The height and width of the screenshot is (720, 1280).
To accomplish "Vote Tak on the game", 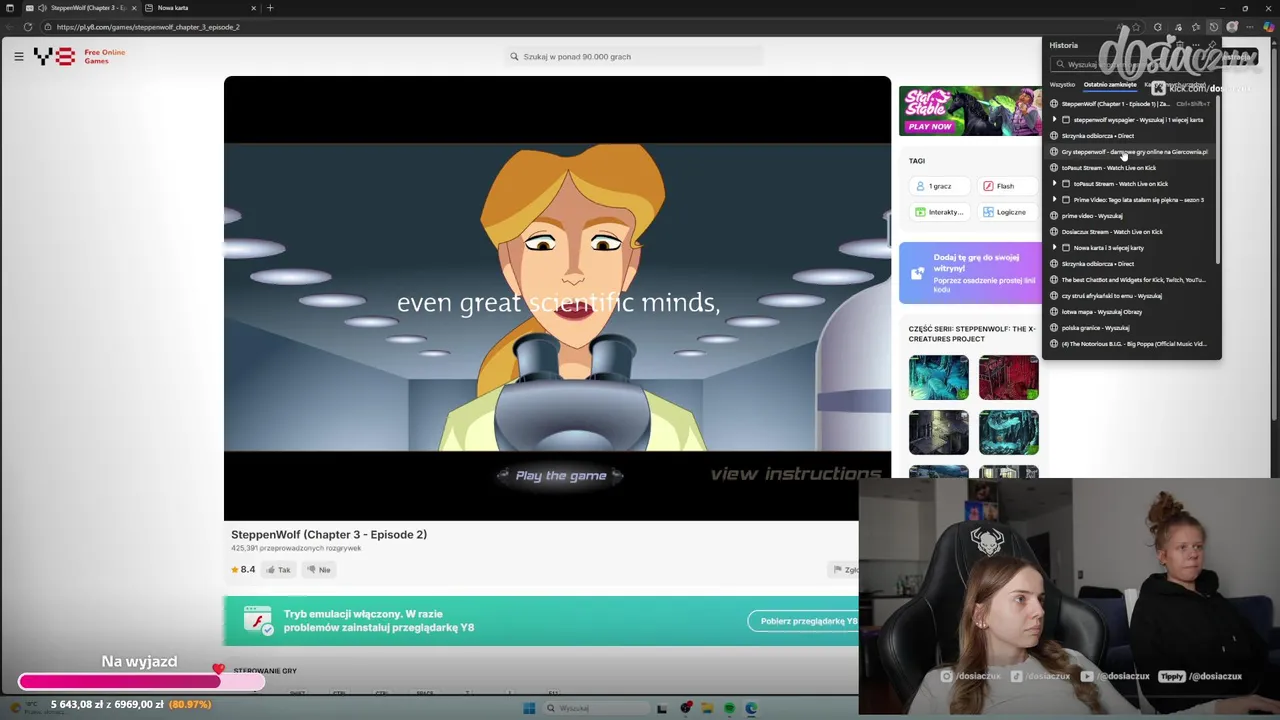I will 278,570.
